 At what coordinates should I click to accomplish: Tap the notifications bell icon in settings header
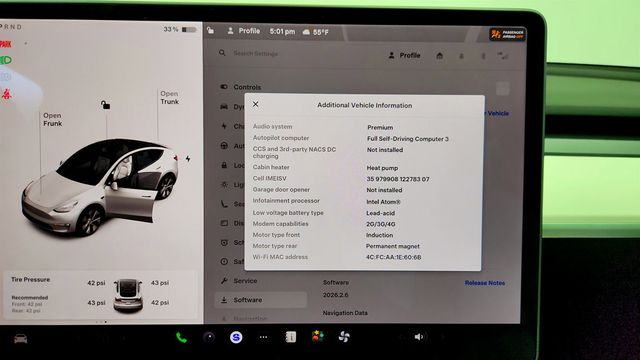coord(461,56)
